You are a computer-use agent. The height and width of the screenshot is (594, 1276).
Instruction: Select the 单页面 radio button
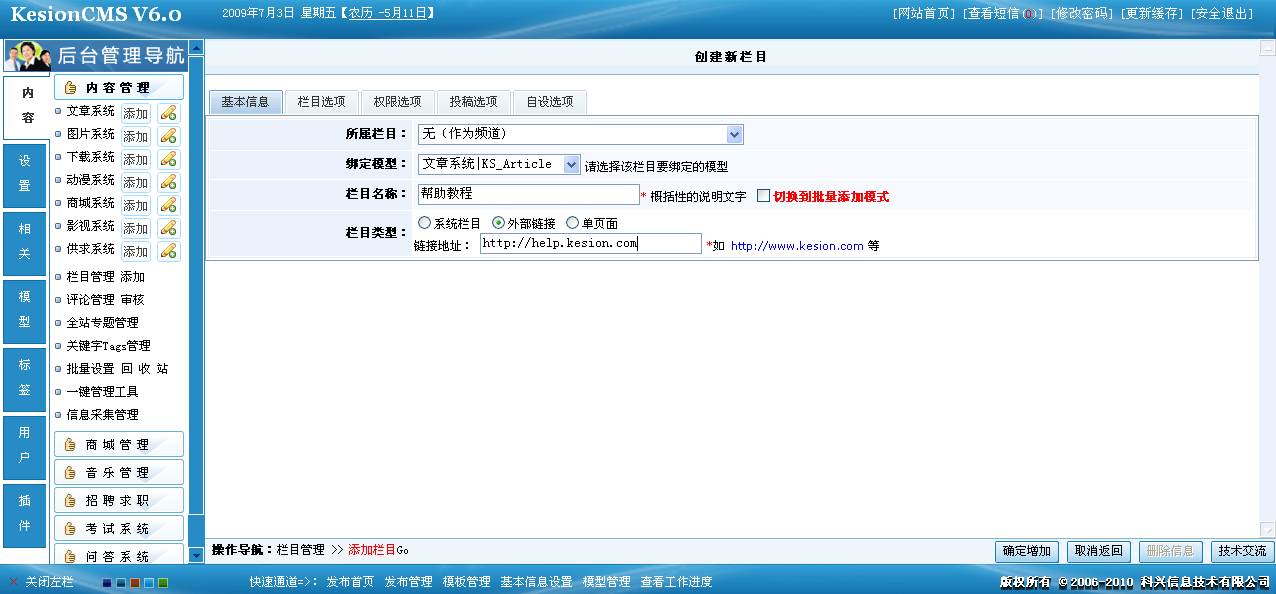(571, 222)
